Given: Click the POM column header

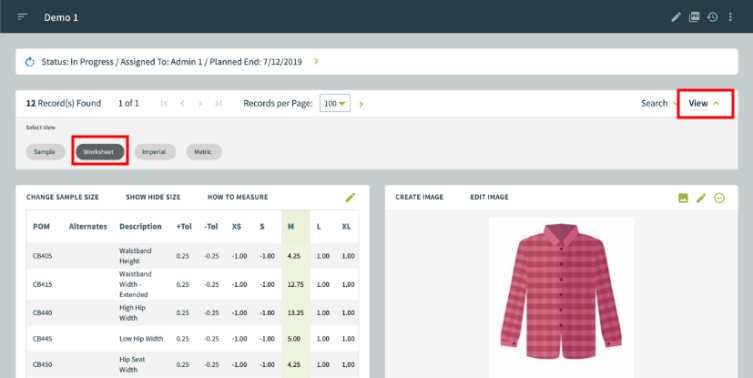Looking at the screenshot, I should [41, 226].
